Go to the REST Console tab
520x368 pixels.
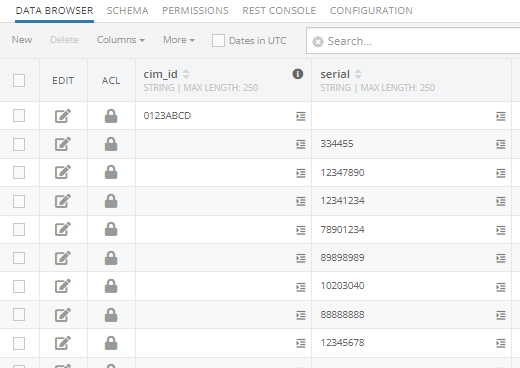(x=279, y=11)
